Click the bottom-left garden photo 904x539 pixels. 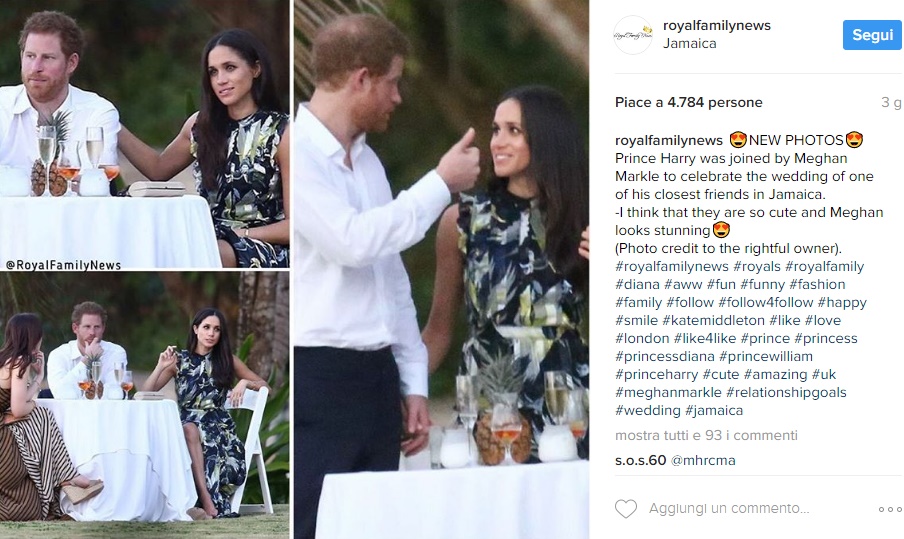(145, 405)
